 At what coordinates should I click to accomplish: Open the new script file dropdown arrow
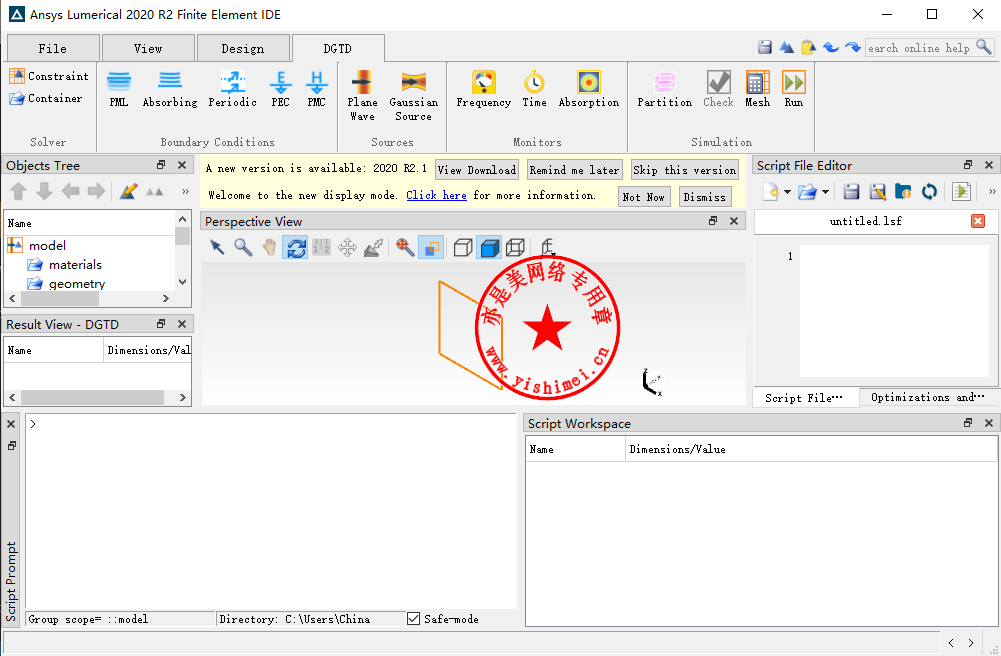click(x=787, y=191)
